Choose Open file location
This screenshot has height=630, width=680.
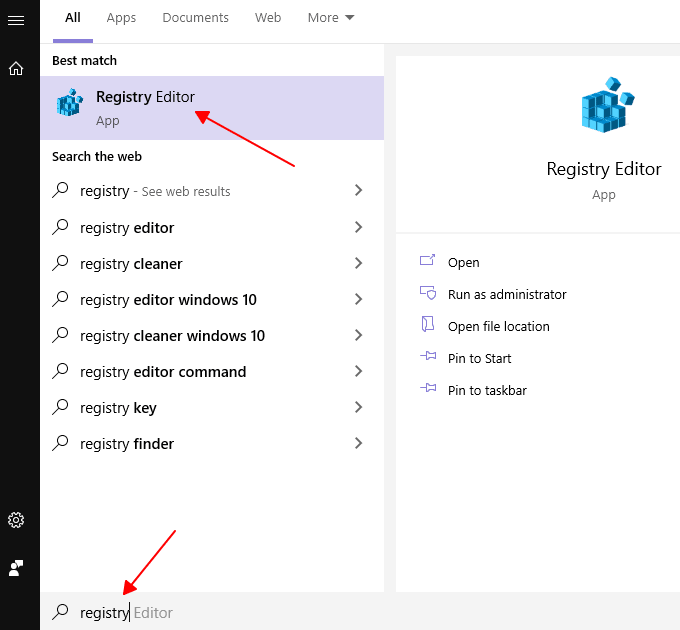[x=499, y=326]
